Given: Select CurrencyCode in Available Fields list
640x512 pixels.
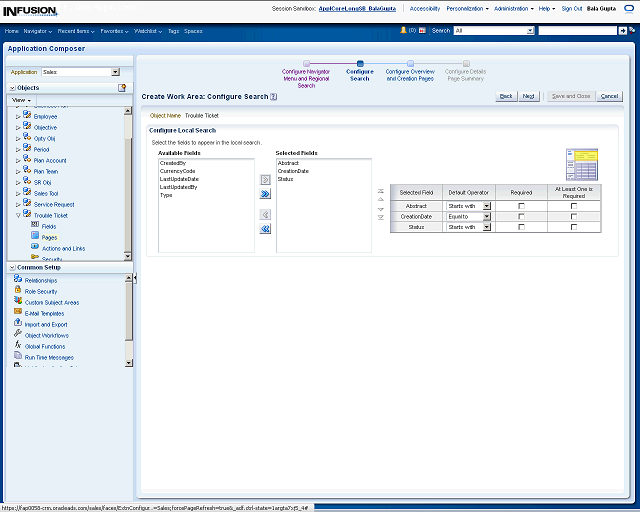Looking at the screenshot, I should 179,170.
